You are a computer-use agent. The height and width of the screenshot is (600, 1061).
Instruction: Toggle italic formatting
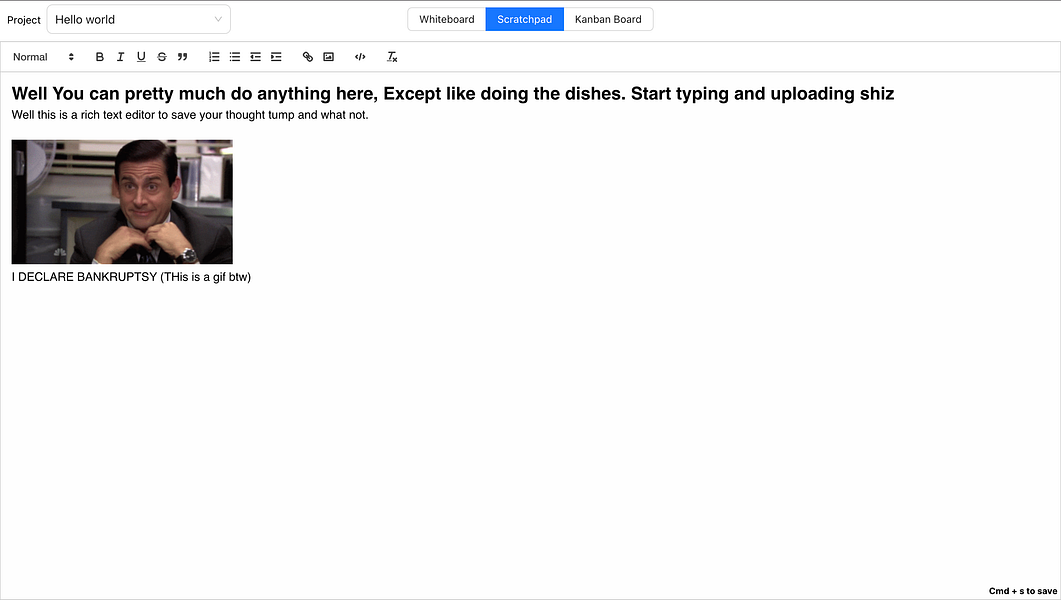(x=120, y=57)
